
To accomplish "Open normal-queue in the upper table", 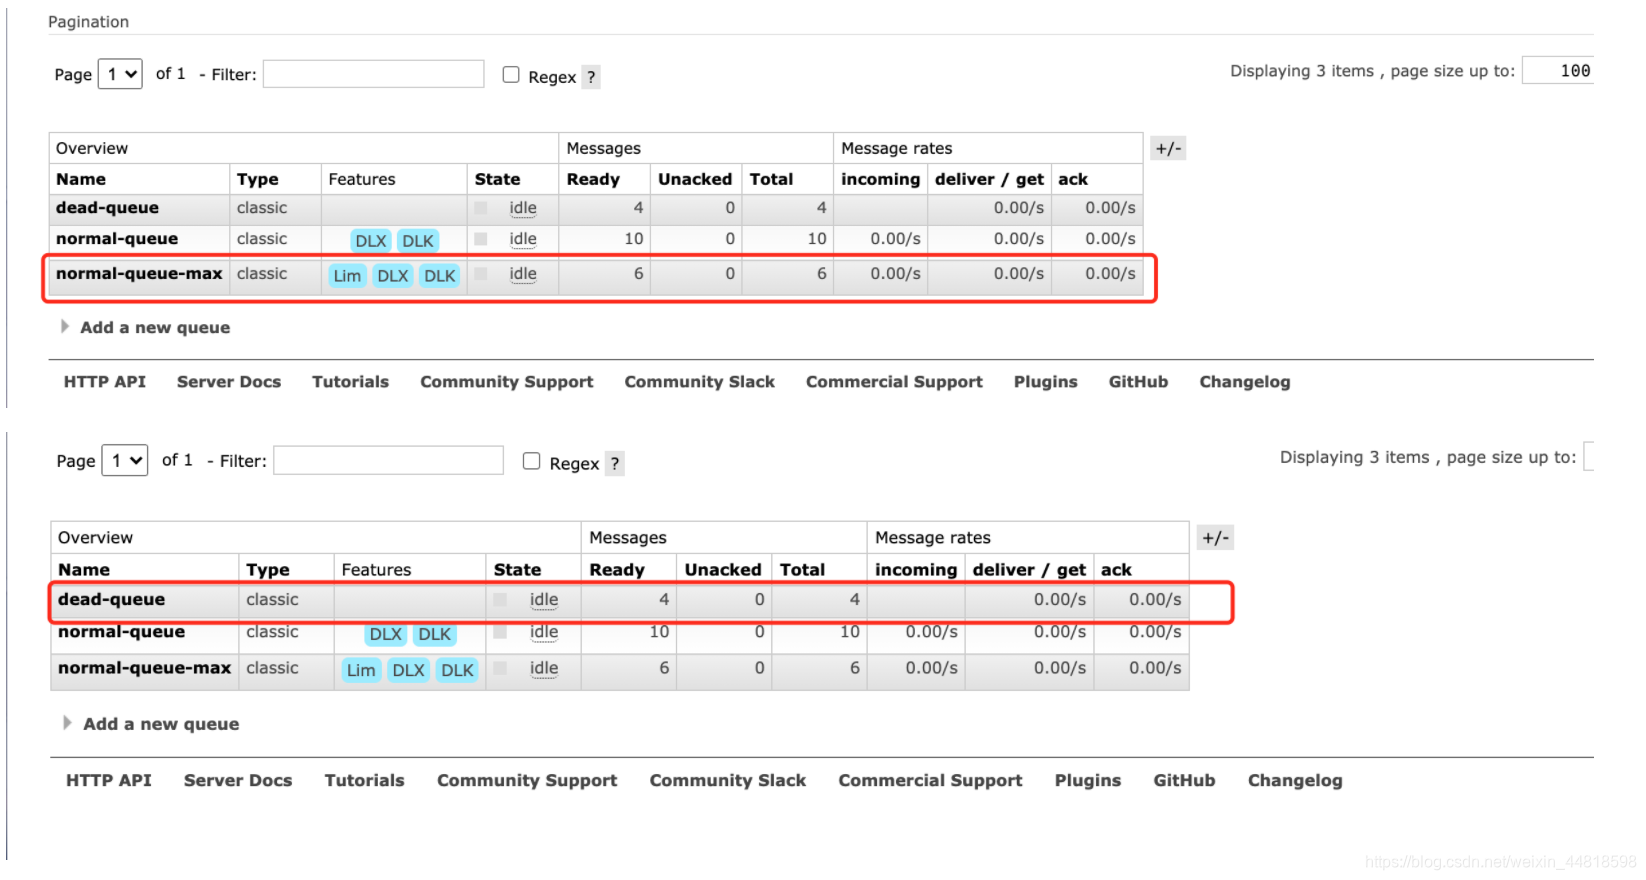I will (117, 239).
